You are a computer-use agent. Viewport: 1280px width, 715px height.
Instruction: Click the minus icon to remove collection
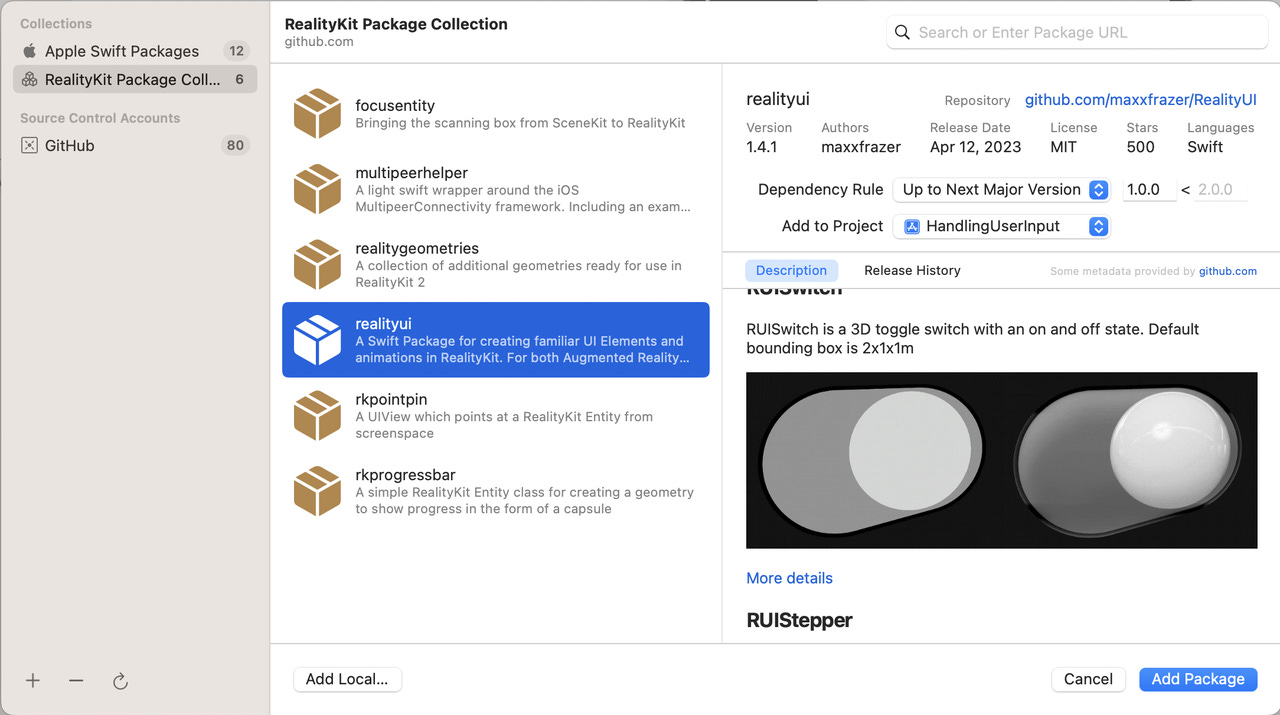pos(76,680)
